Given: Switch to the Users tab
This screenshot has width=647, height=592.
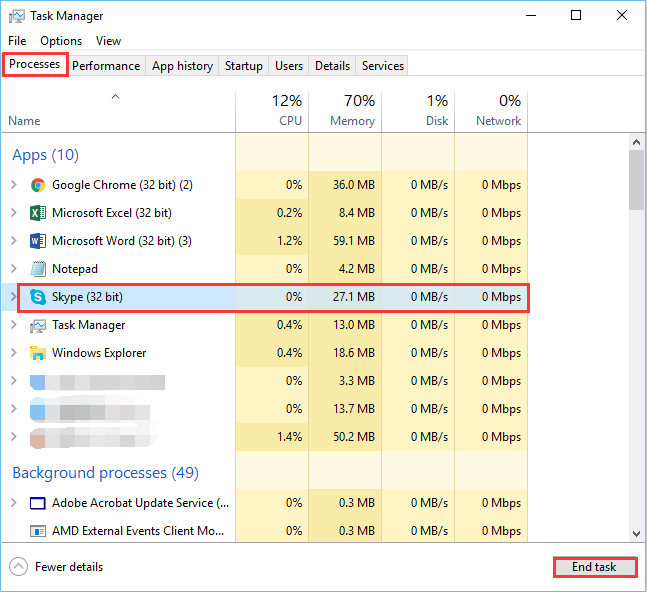Looking at the screenshot, I should click(x=289, y=66).
